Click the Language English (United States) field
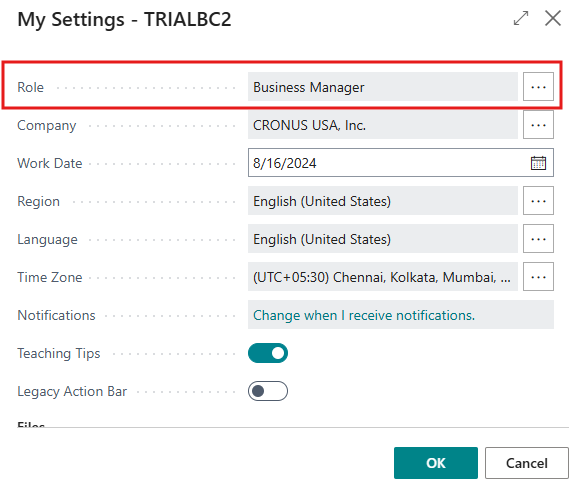 click(383, 239)
